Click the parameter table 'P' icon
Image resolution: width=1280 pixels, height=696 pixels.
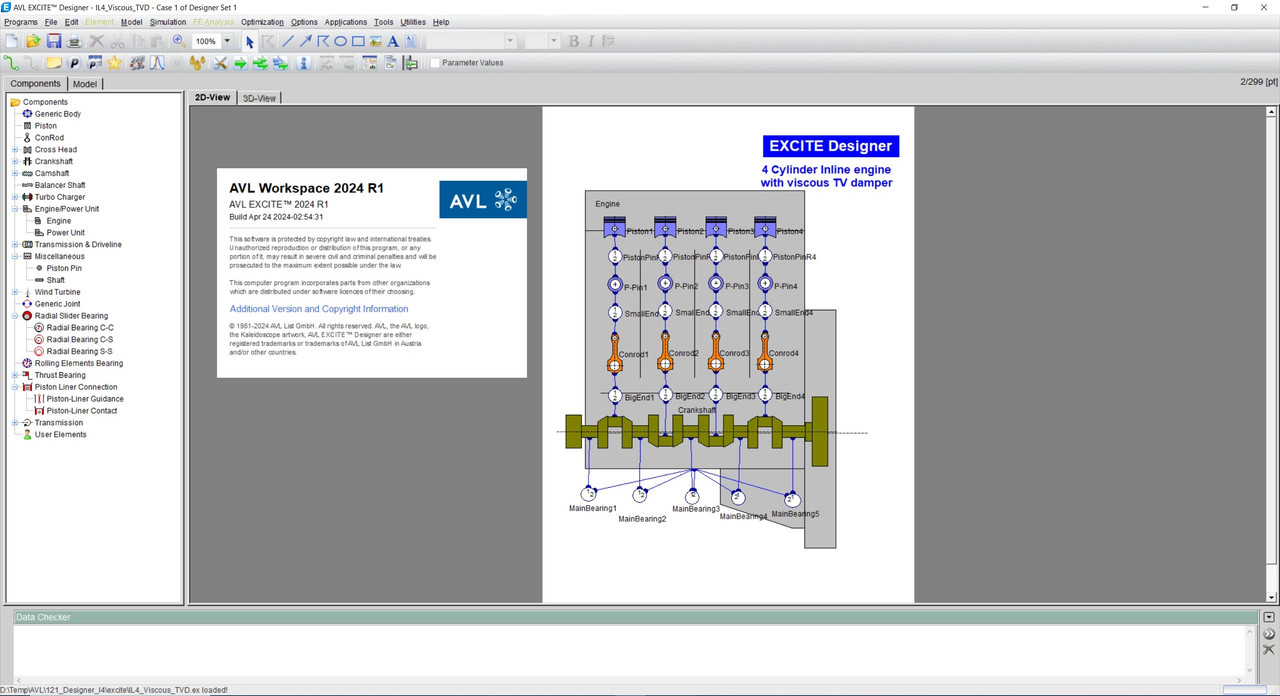(x=94, y=63)
